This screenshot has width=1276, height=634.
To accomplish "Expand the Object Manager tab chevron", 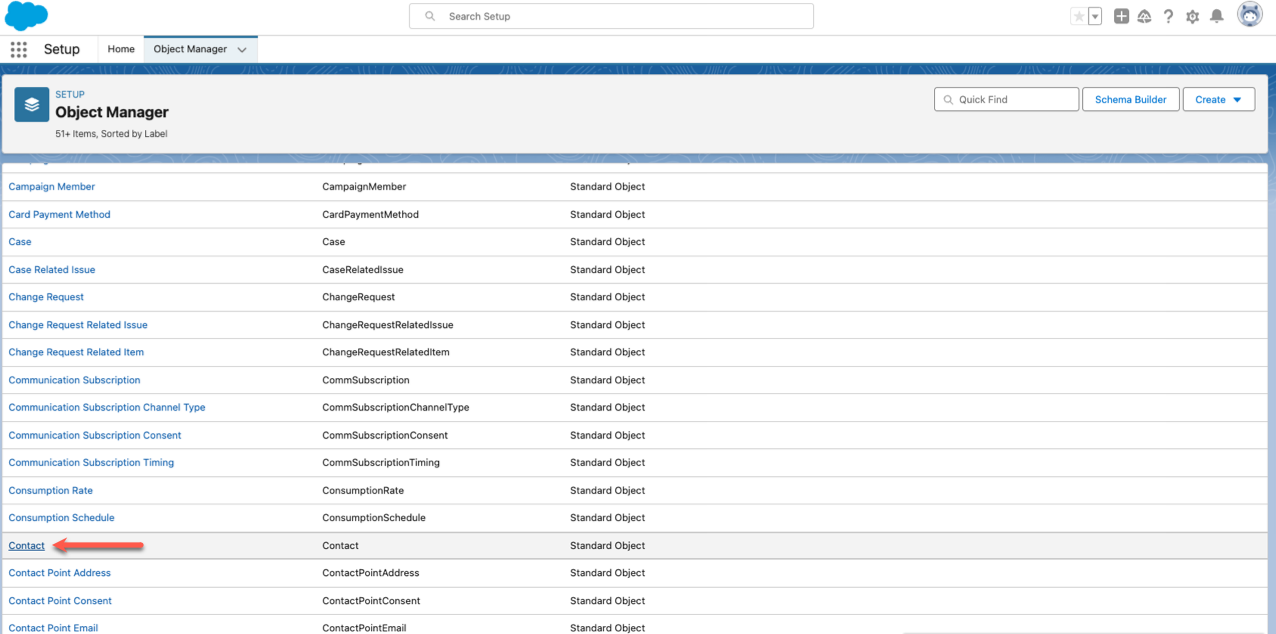I will (242, 50).
